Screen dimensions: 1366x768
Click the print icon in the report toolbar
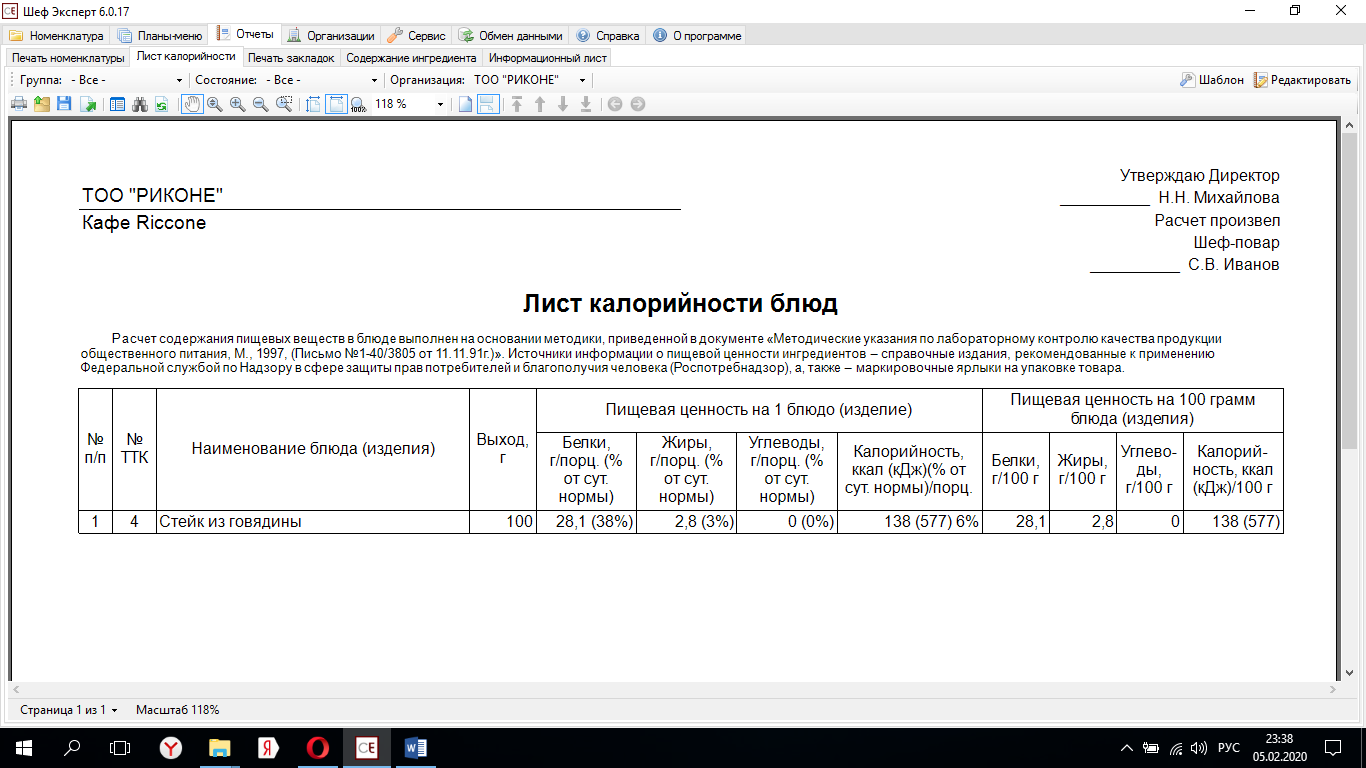pyautogui.click(x=19, y=104)
